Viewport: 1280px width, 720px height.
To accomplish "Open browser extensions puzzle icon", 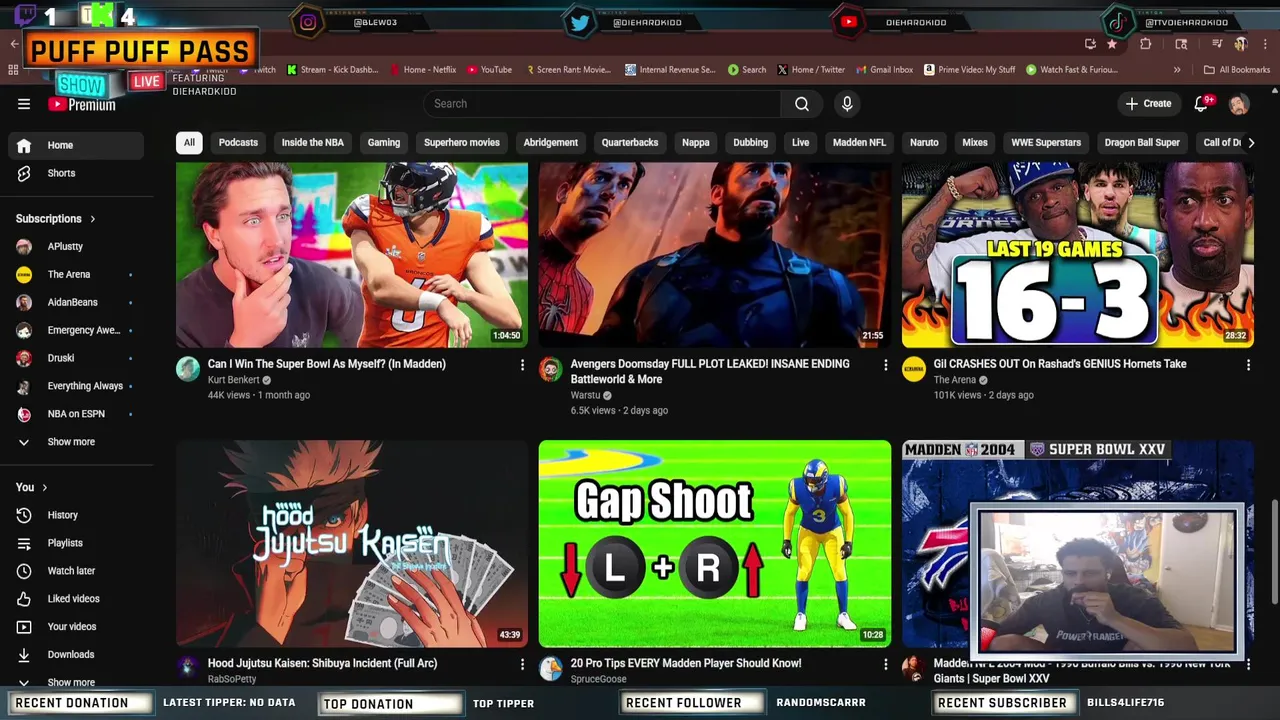I will pyautogui.click(x=1146, y=44).
